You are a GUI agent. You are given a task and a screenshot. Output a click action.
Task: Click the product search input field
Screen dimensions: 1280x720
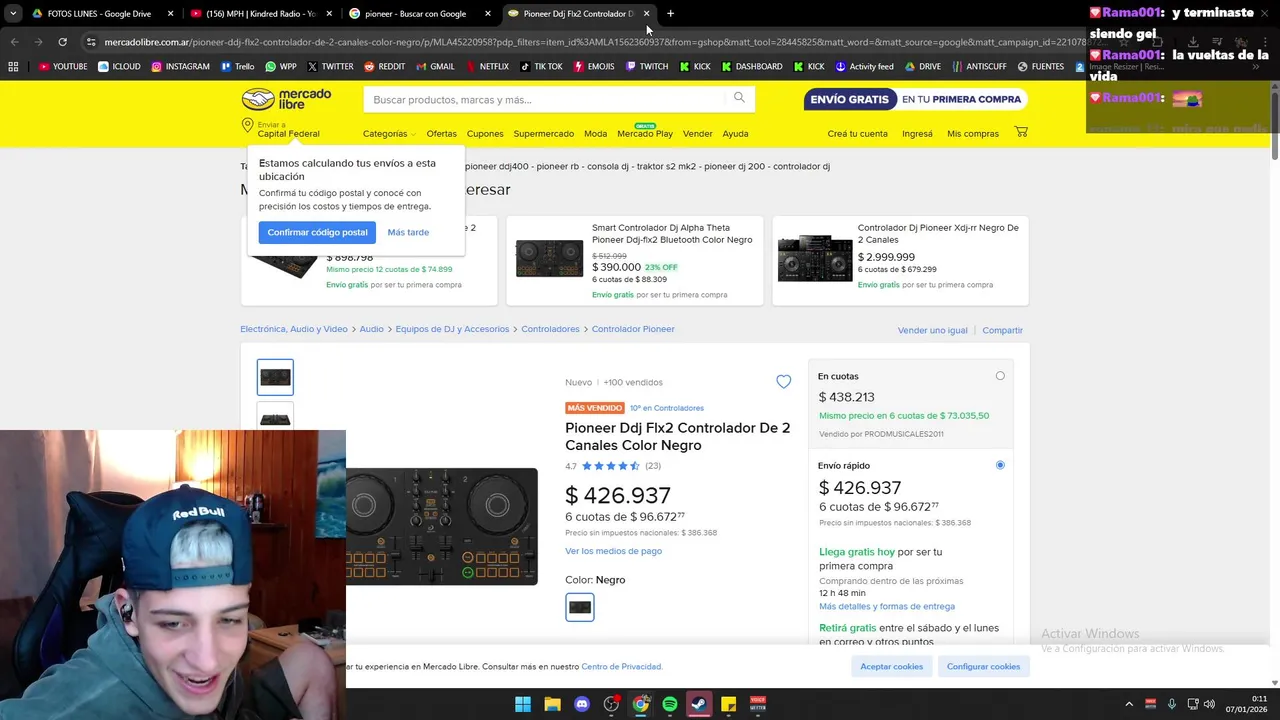point(546,99)
